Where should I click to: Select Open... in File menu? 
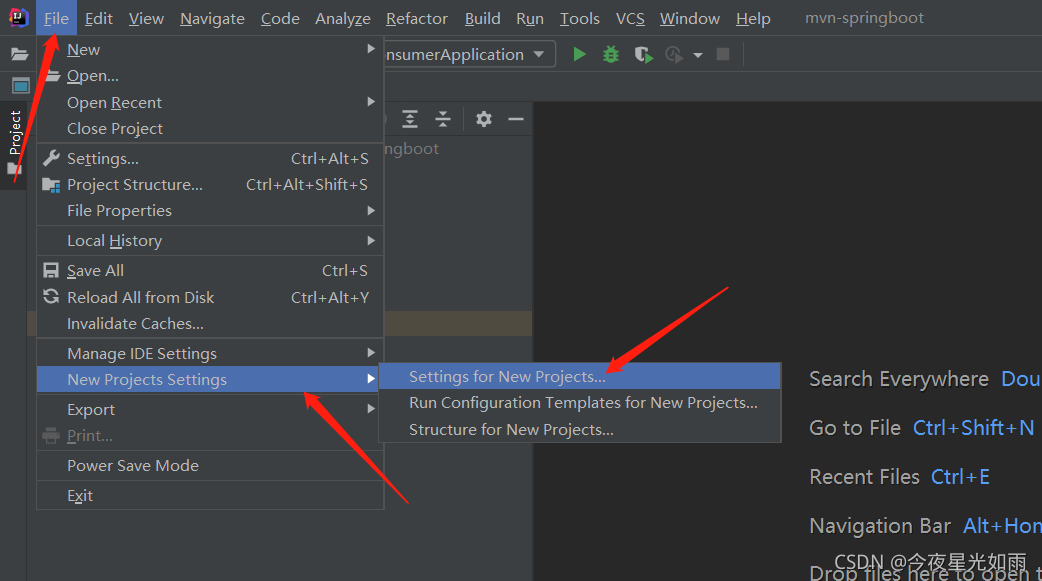tap(210, 76)
